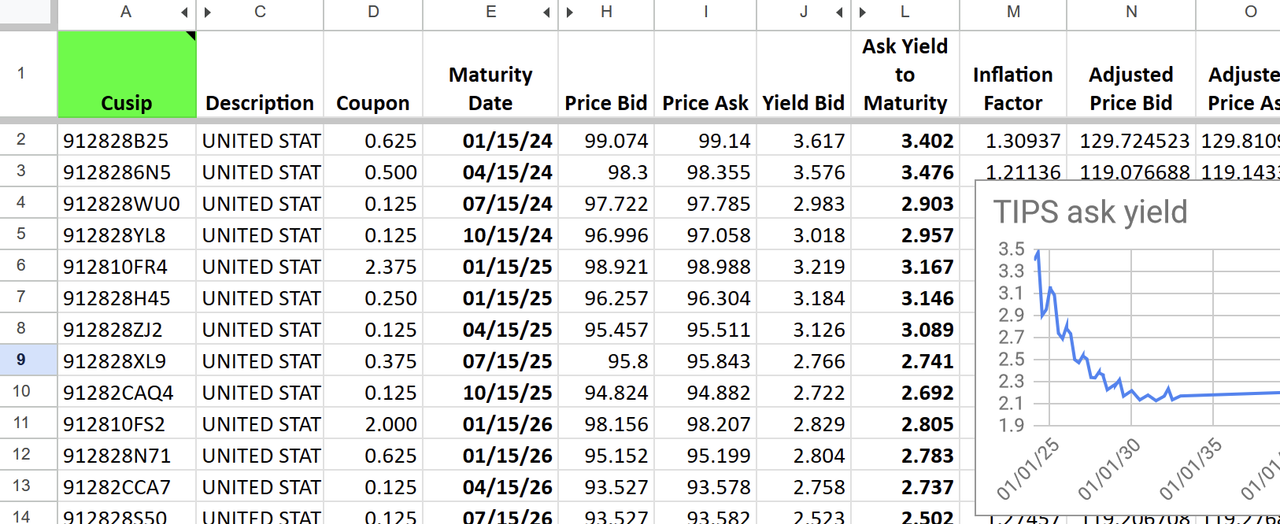The width and height of the screenshot is (1280, 524).
Task: Click left-pointing unhide arrow in column J header
Action: click(839, 12)
